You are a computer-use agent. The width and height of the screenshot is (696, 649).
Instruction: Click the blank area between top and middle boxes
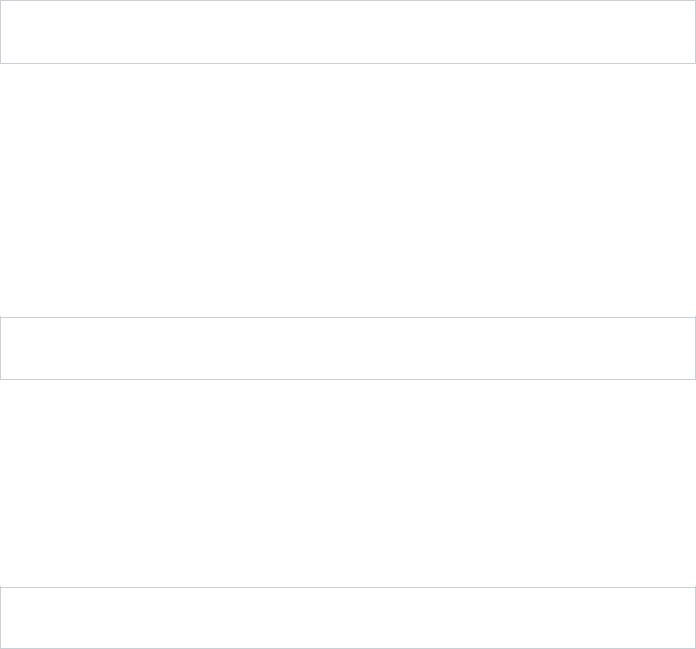[348, 190]
